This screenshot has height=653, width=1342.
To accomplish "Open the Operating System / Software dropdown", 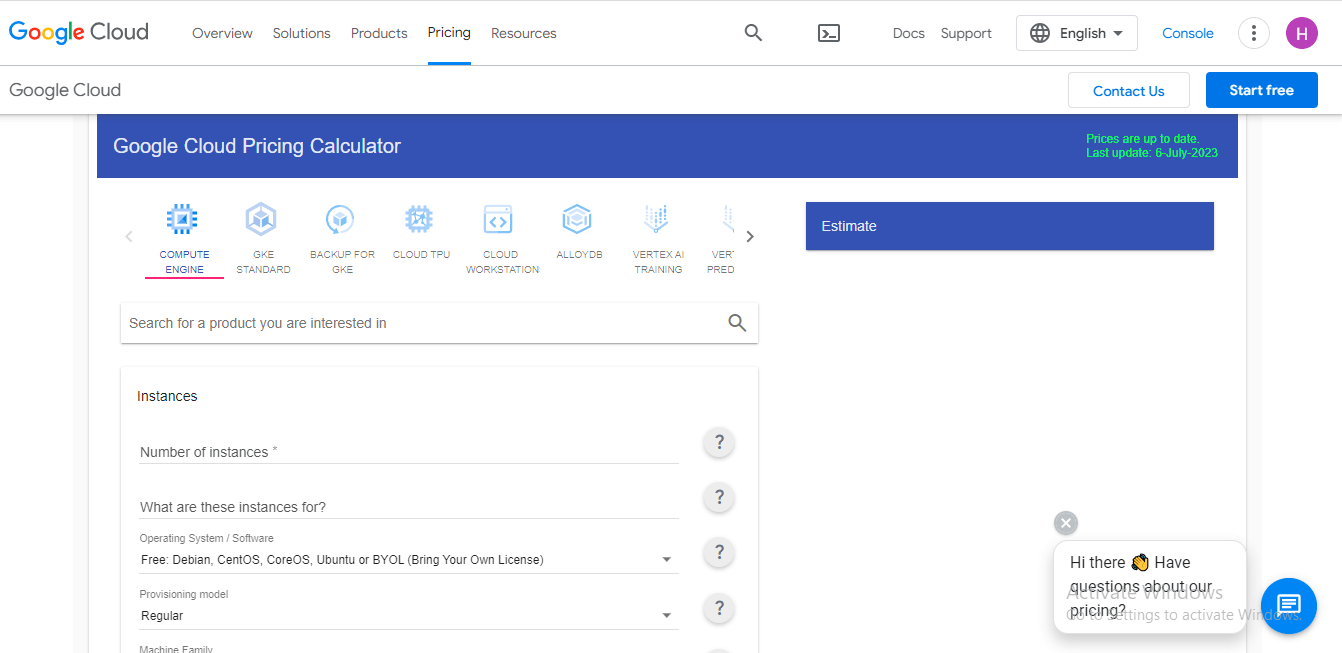I will click(409, 560).
